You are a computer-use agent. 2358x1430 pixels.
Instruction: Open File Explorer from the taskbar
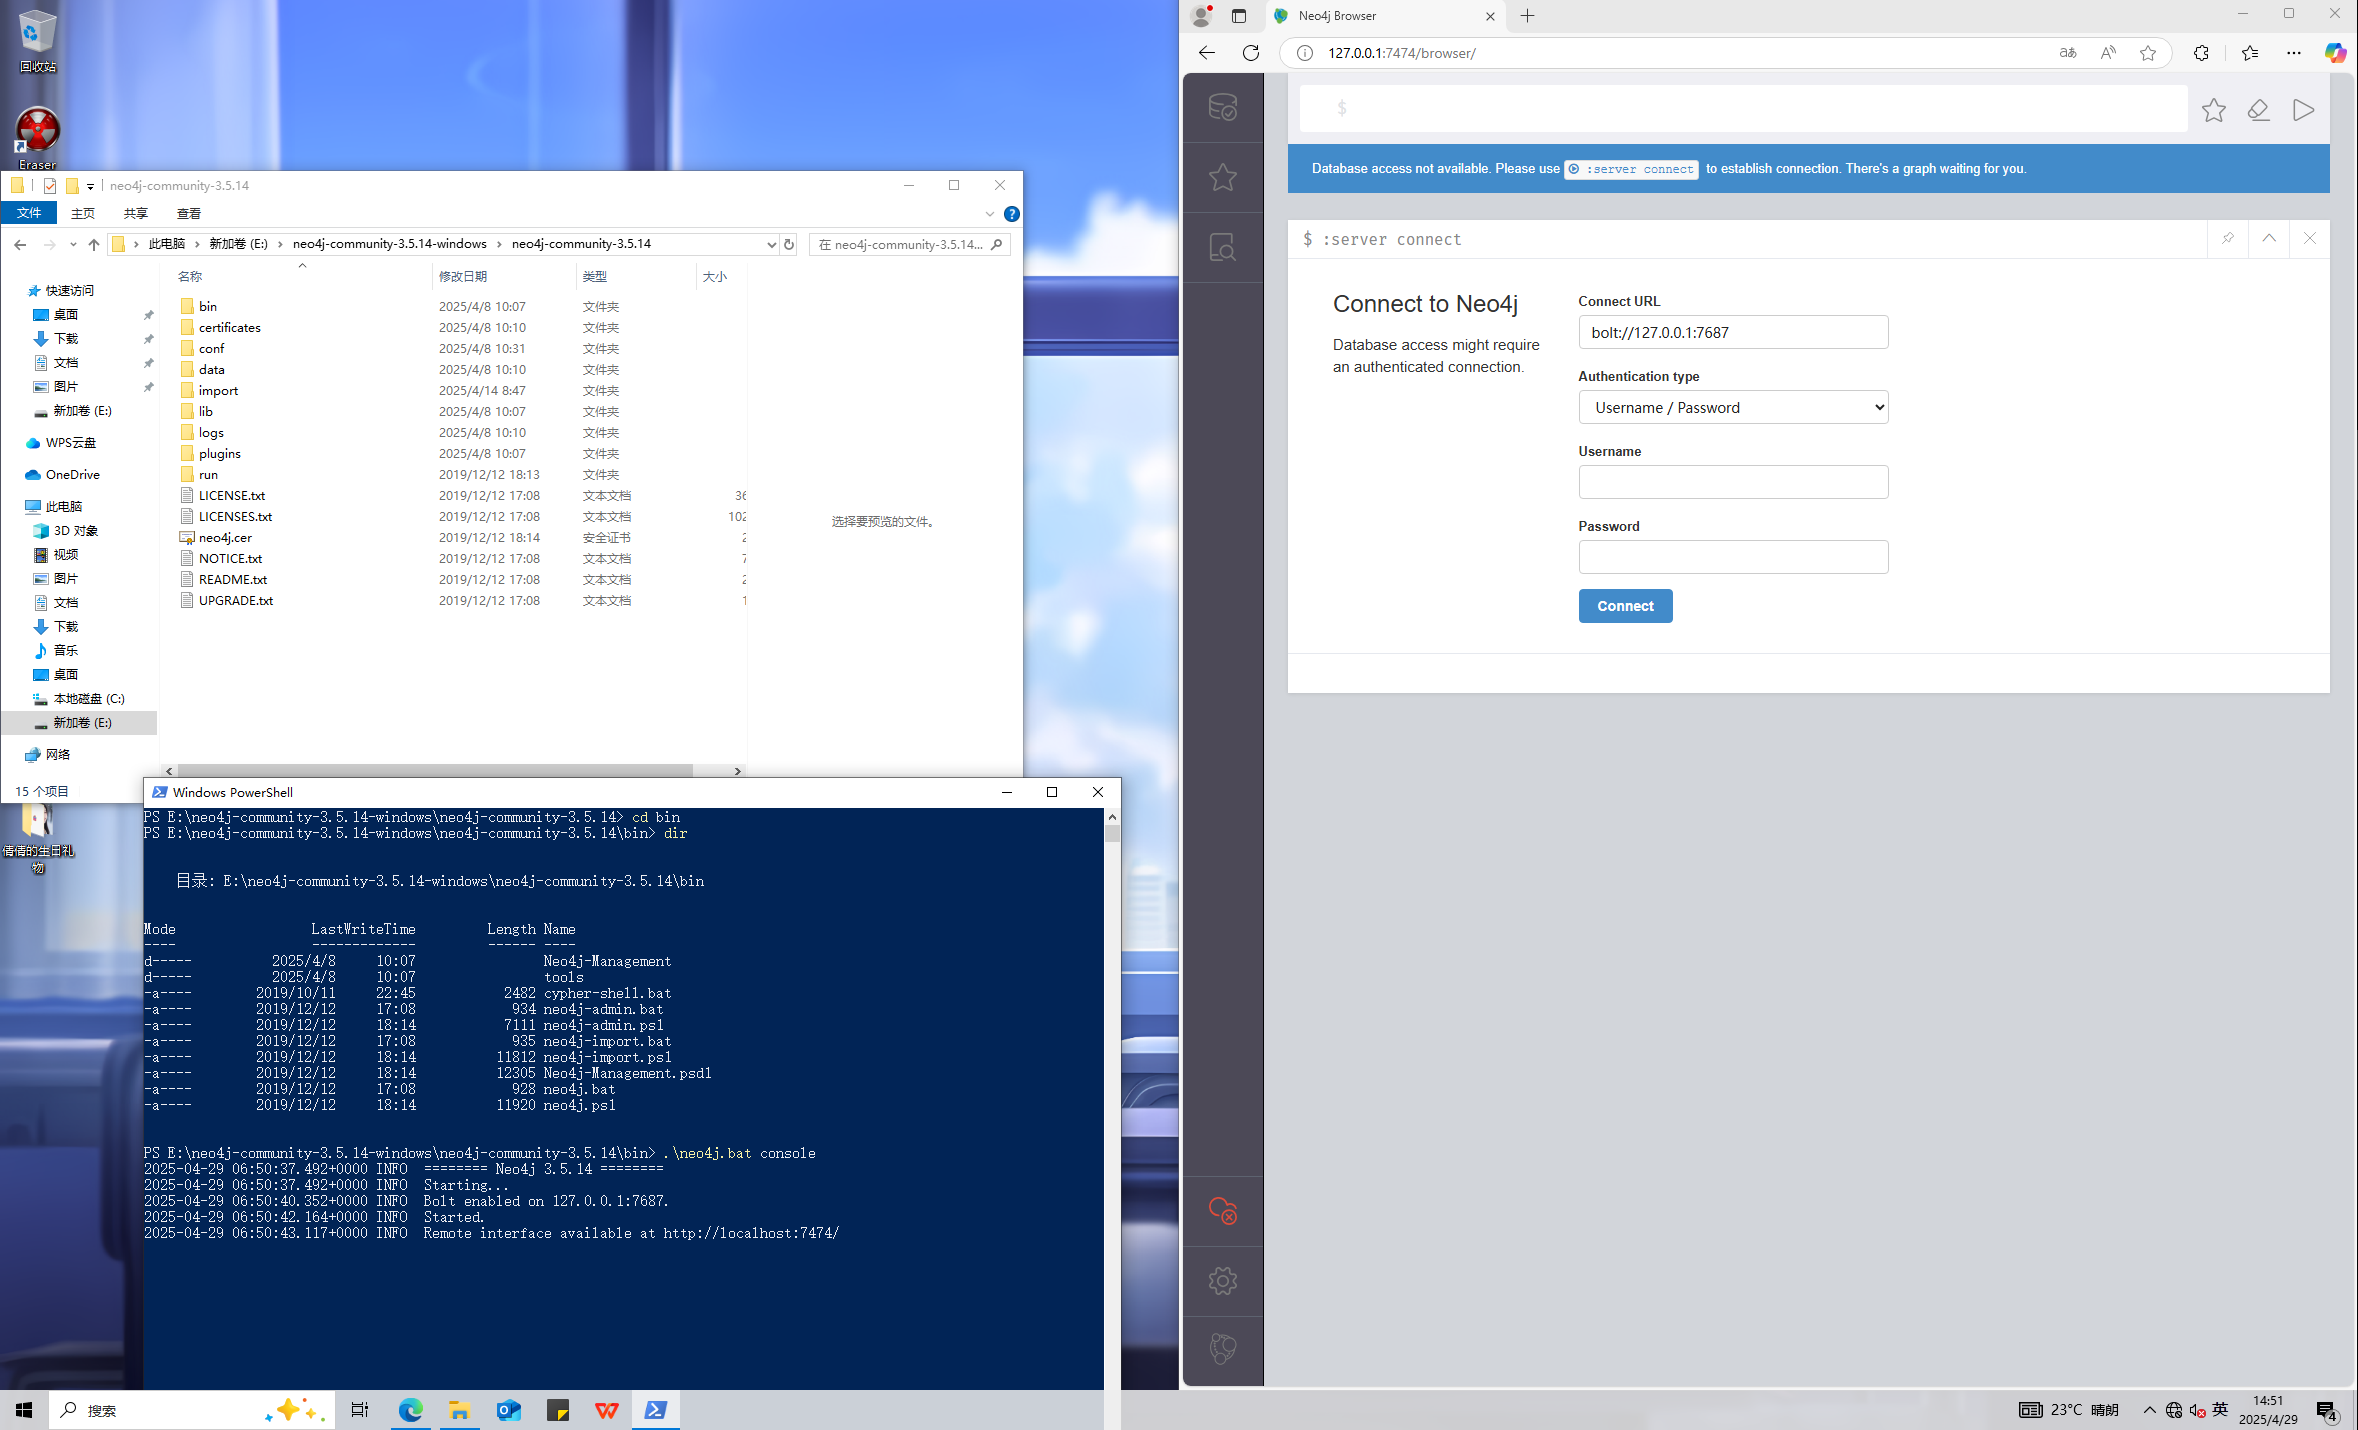pyautogui.click(x=459, y=1410)
